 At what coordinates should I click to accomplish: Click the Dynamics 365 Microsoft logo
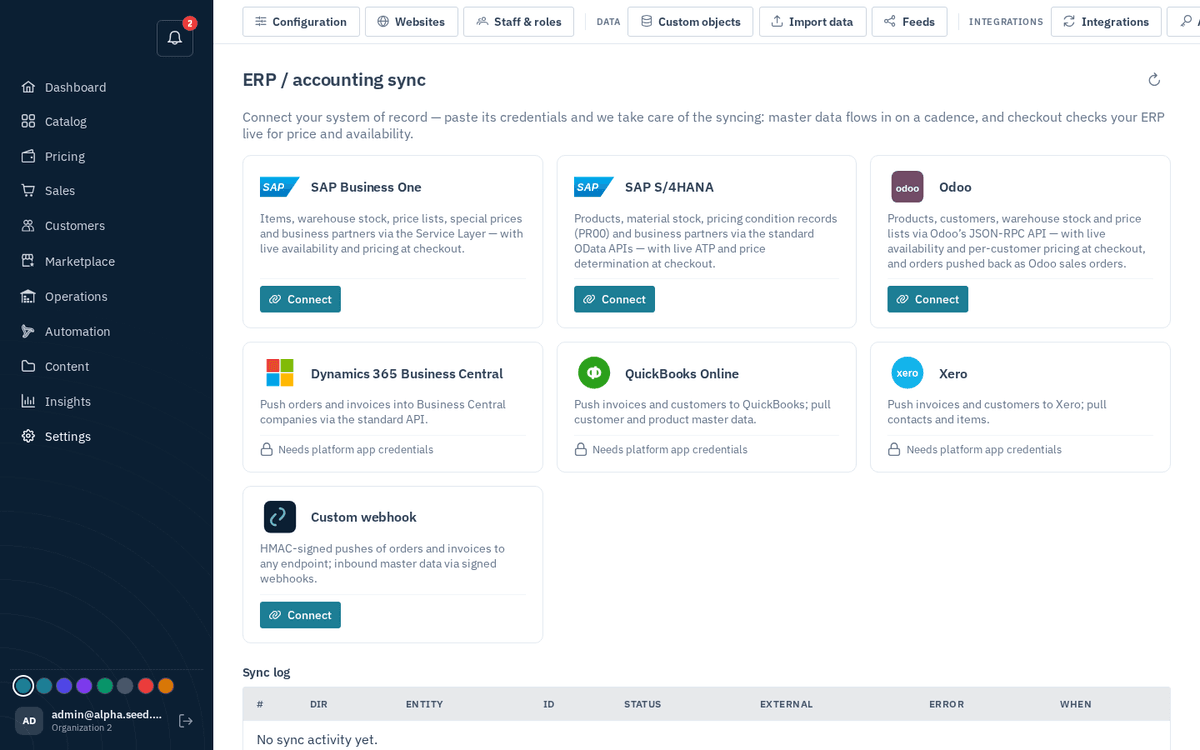coord(280,373)
